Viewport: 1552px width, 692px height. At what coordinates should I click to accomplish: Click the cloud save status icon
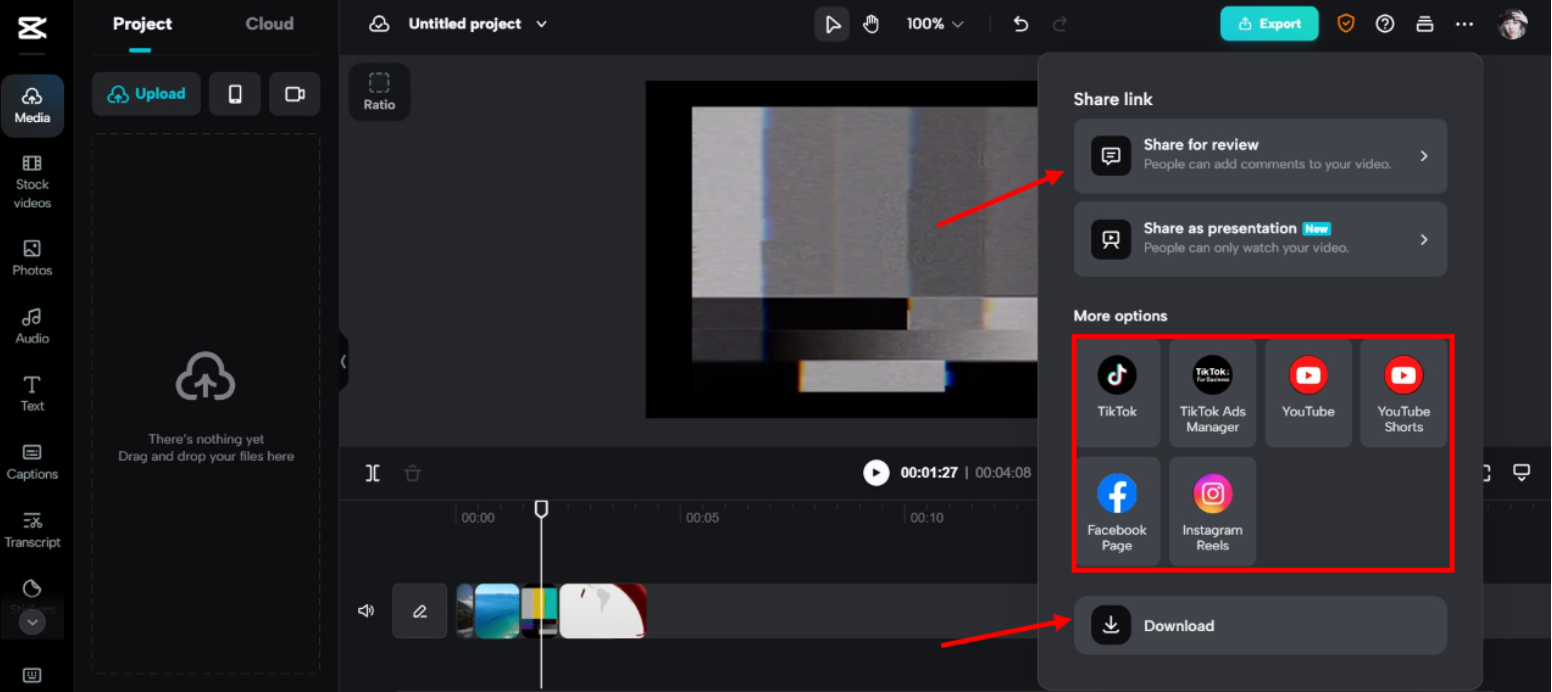coord(379,24)
